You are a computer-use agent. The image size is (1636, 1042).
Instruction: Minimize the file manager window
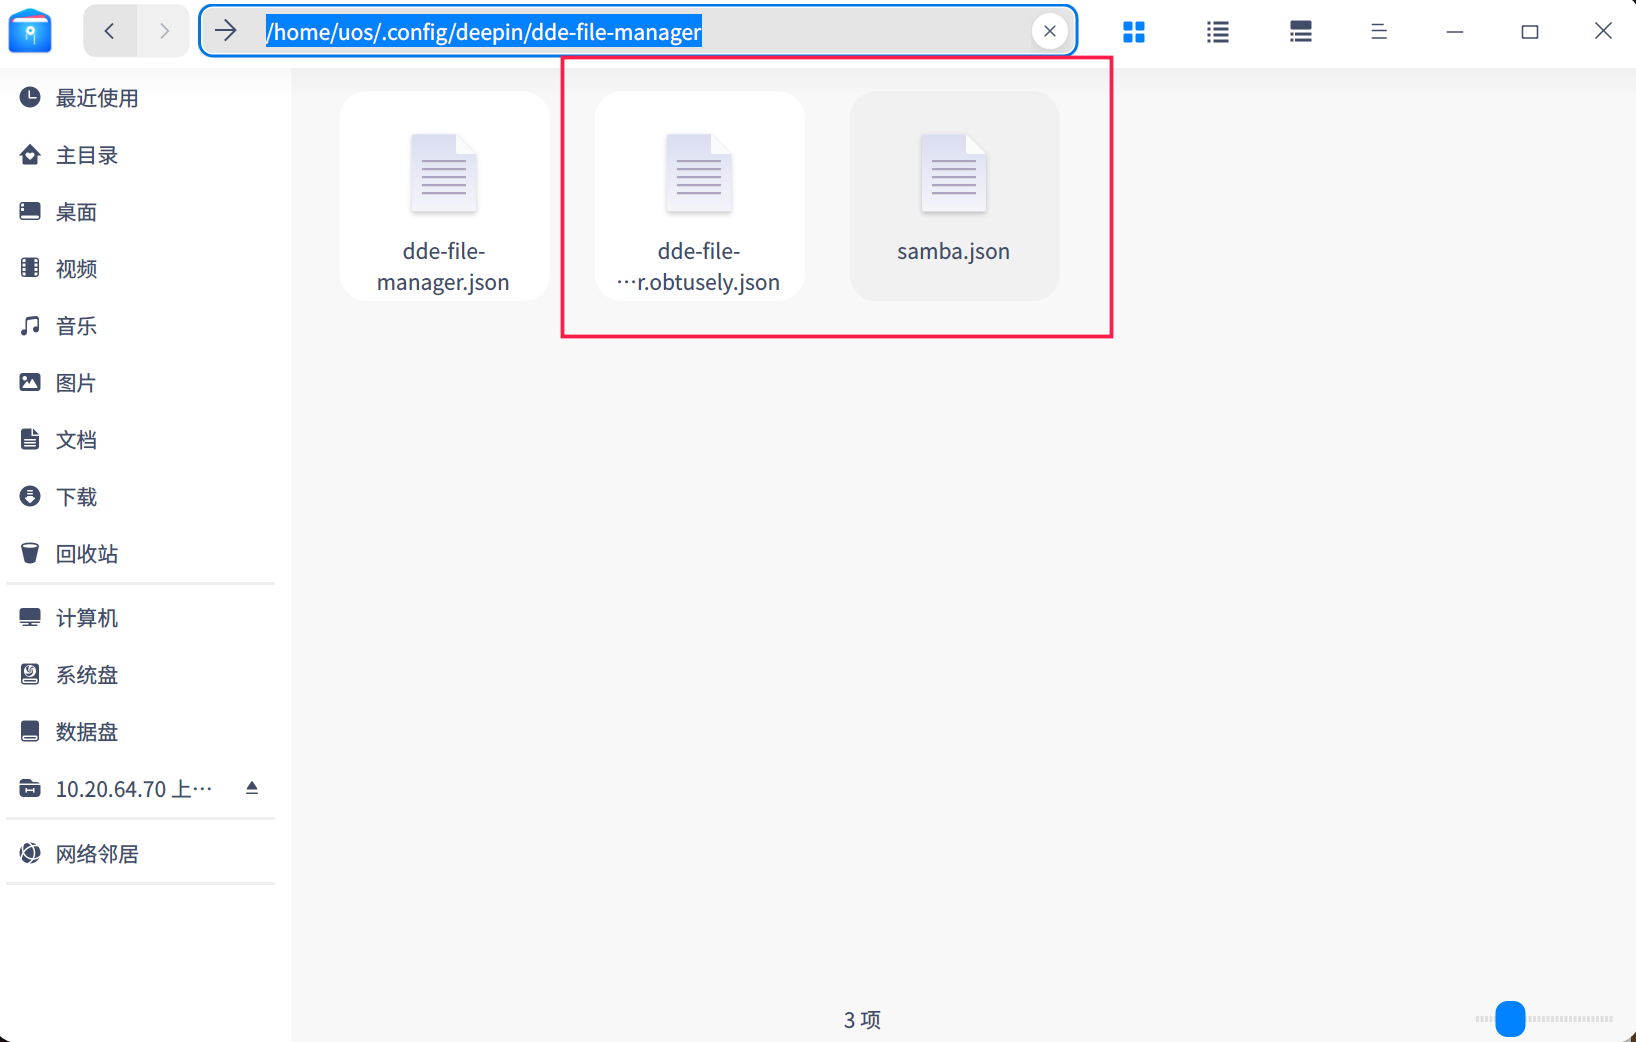pyautogui.click(x=1455, y=32)
